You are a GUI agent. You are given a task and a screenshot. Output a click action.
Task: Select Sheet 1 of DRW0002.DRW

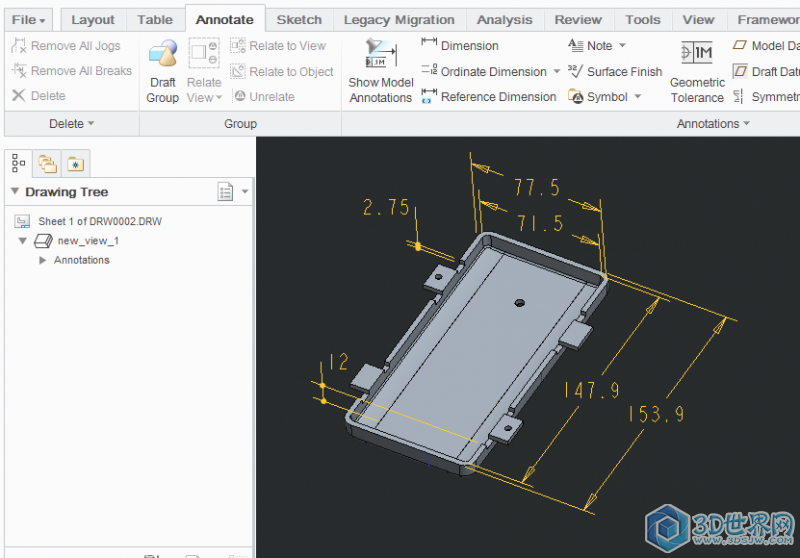pos(99,221)
